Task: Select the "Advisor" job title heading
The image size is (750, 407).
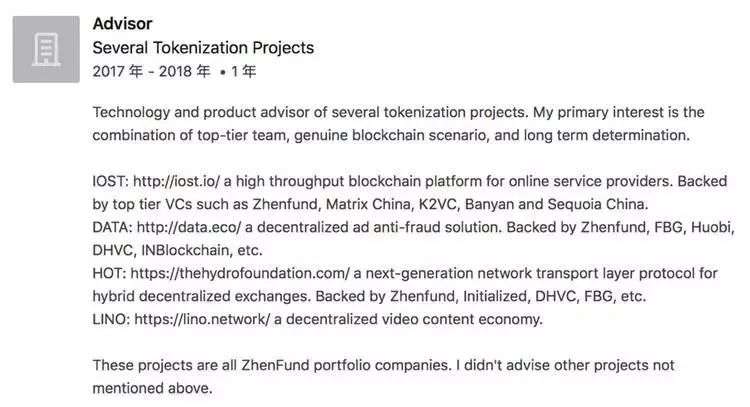Action: click(122, 23)
